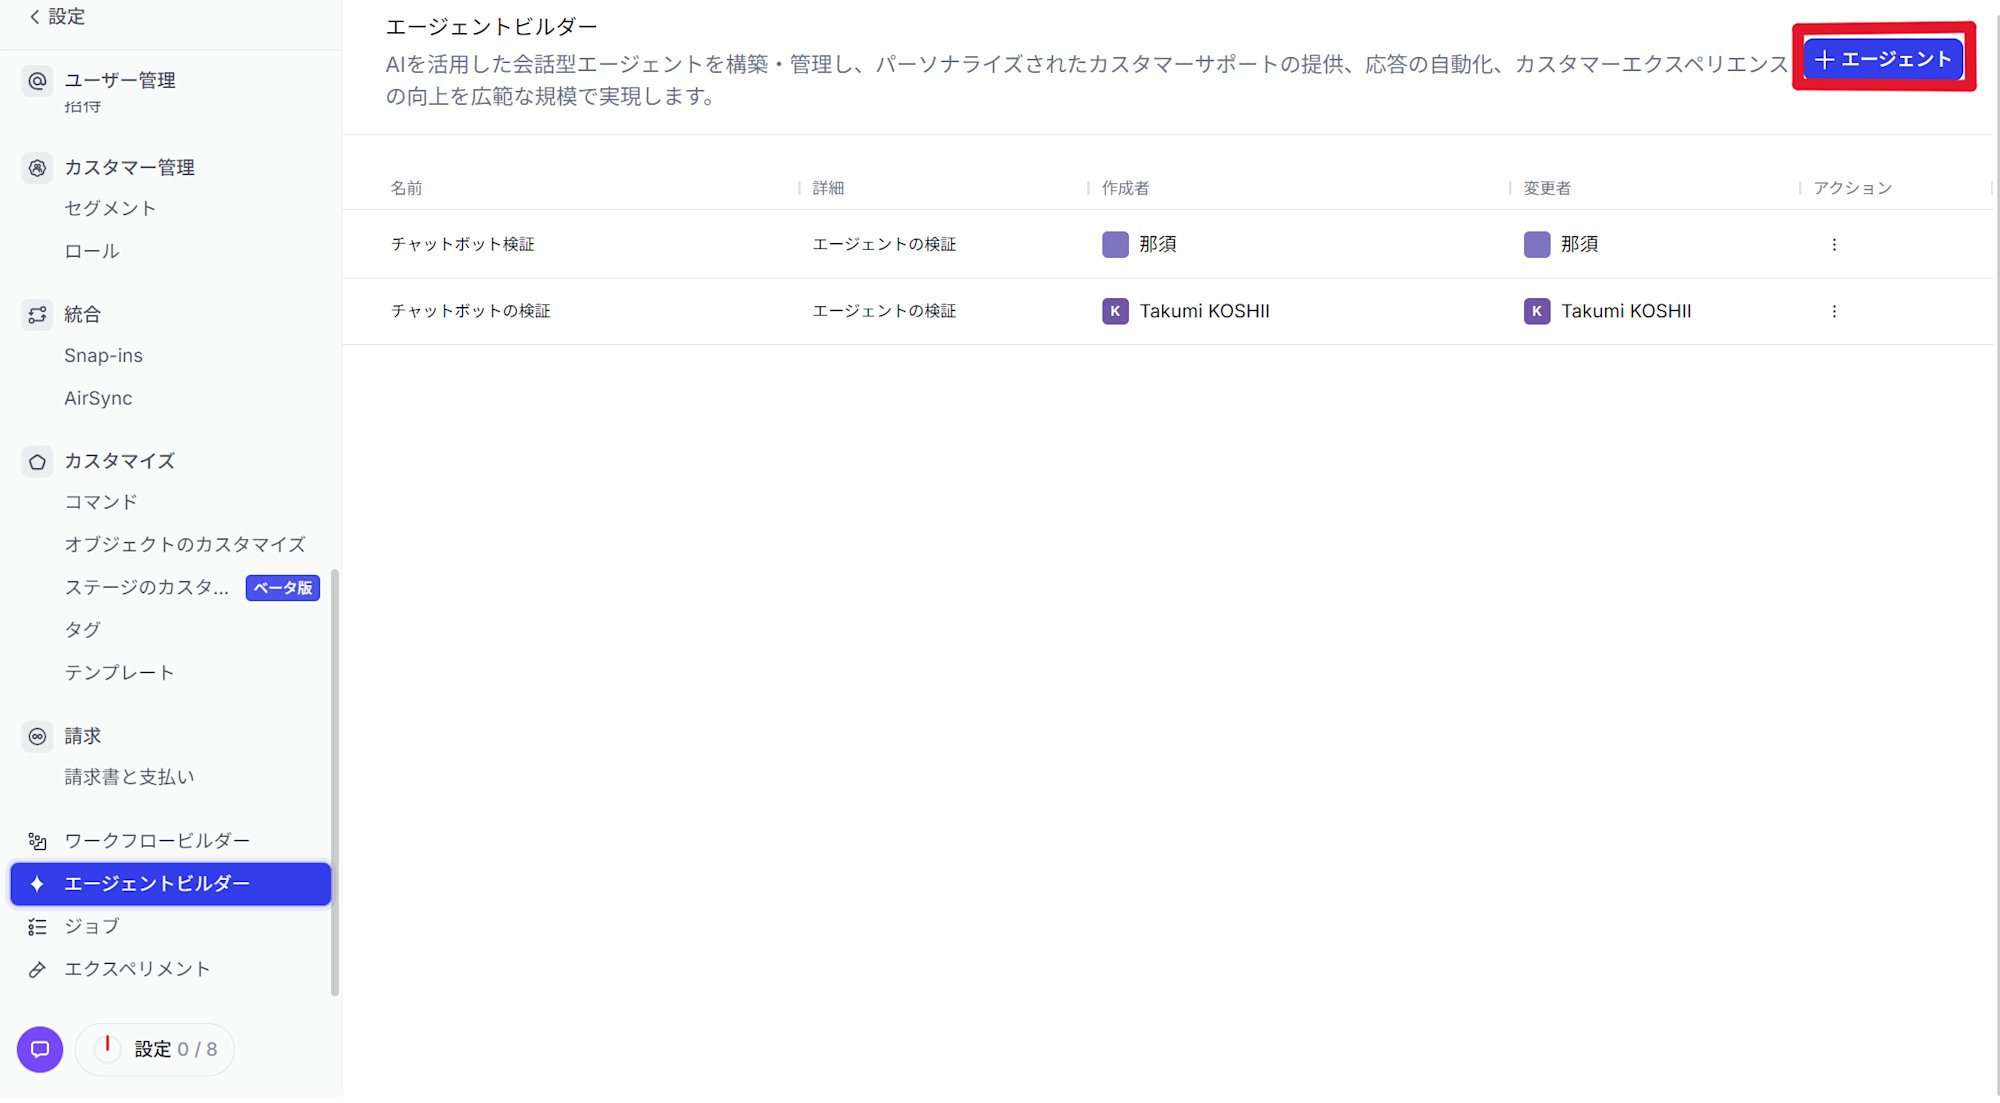
Task: Collapse settings via the 設定 back chevron
Action: click(x=35, y=16)
